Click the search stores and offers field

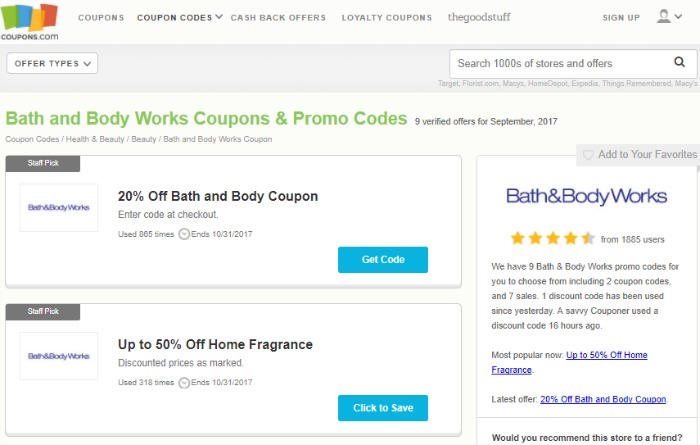(x=562, y=63)
